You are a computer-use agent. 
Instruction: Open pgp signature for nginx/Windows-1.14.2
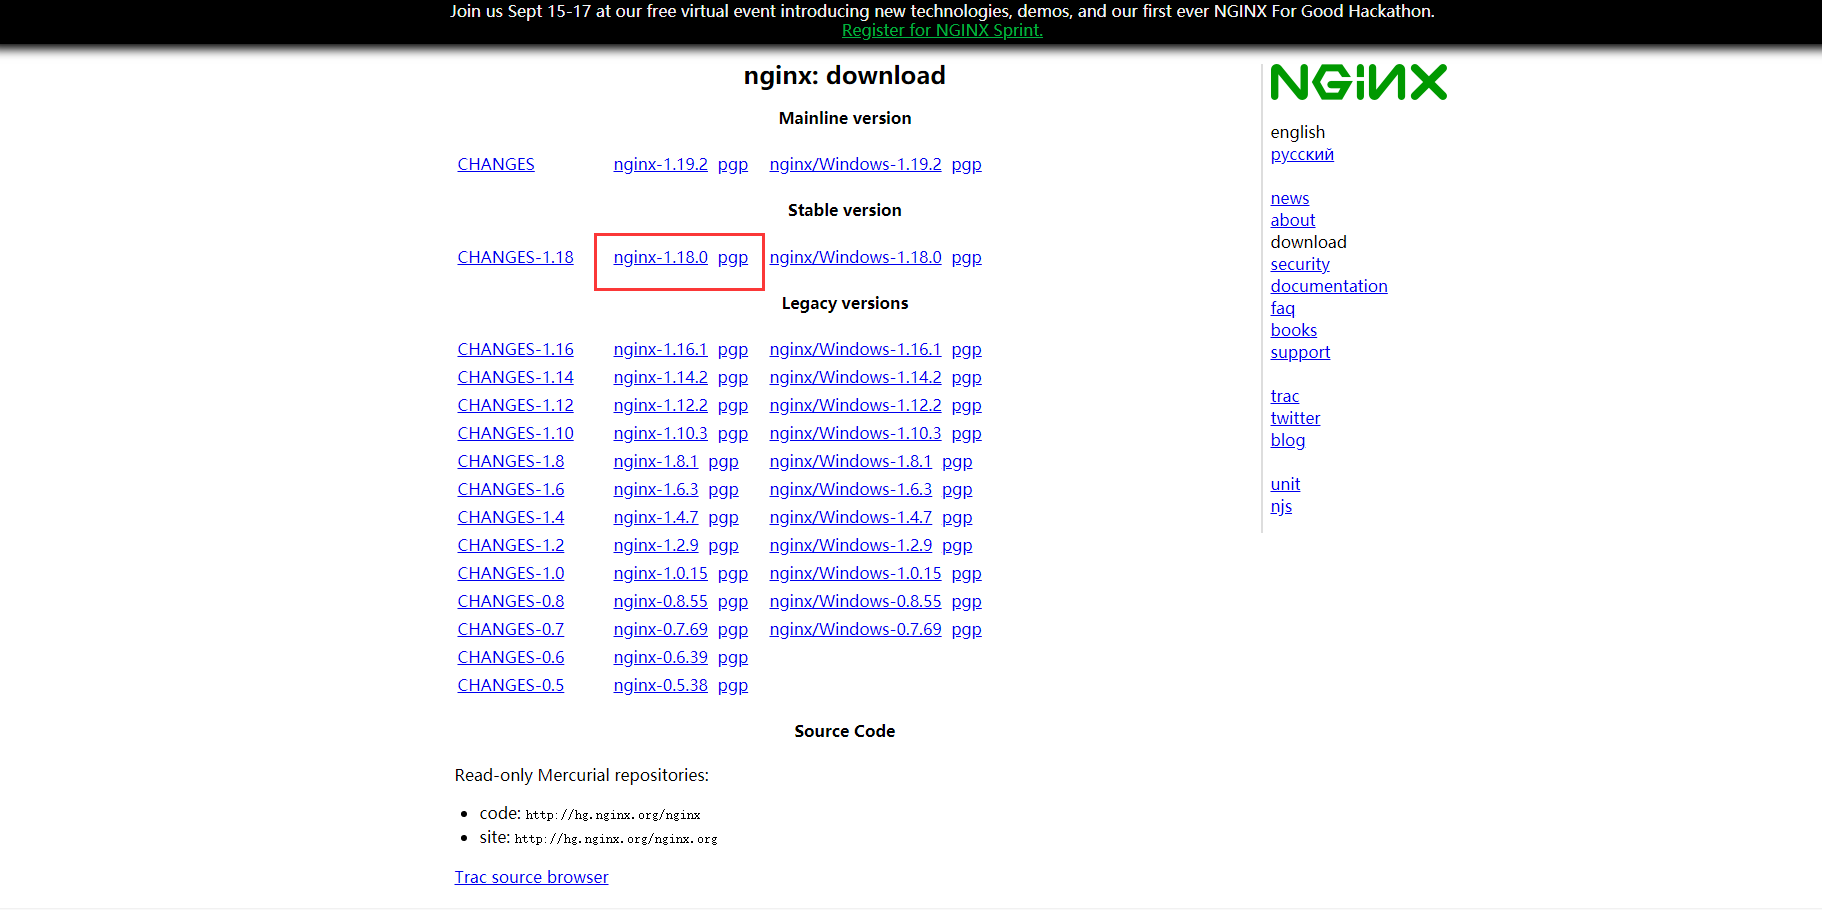966,377
